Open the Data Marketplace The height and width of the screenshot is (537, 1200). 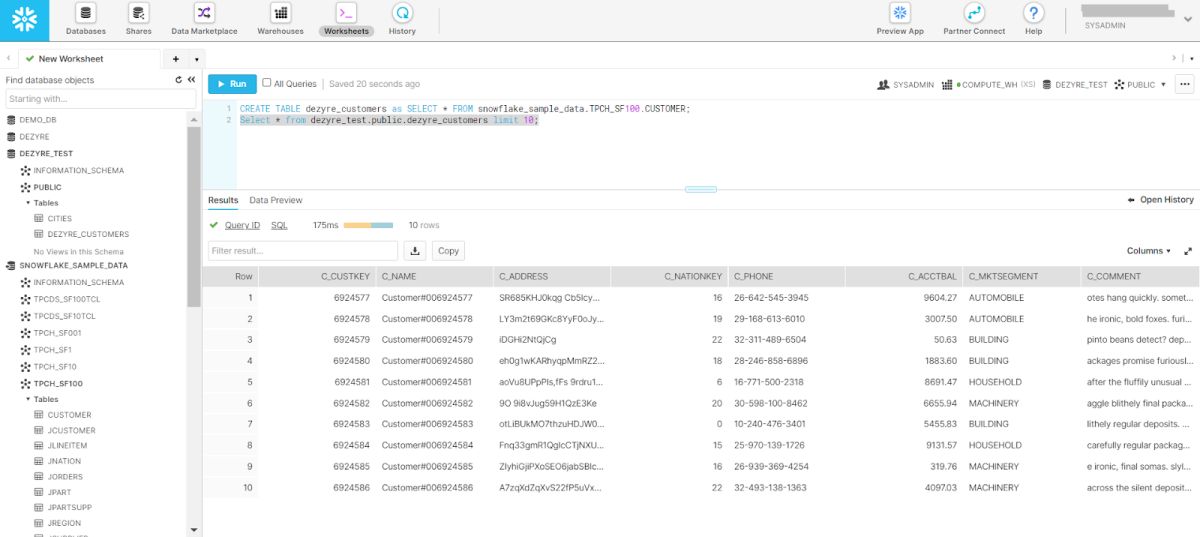(204, 19)
